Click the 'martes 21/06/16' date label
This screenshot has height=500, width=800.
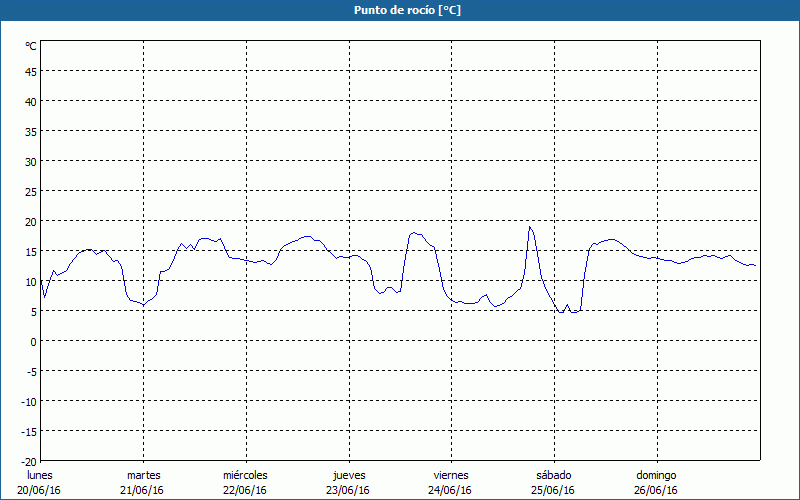pos(142,483)
